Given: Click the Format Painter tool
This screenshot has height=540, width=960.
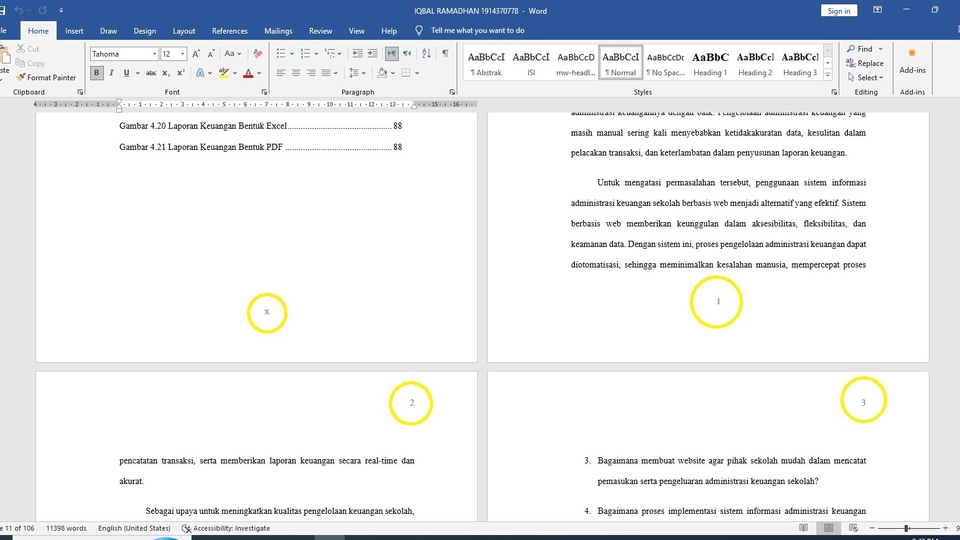Looking at the screenshot, I should tap(46, 77).
